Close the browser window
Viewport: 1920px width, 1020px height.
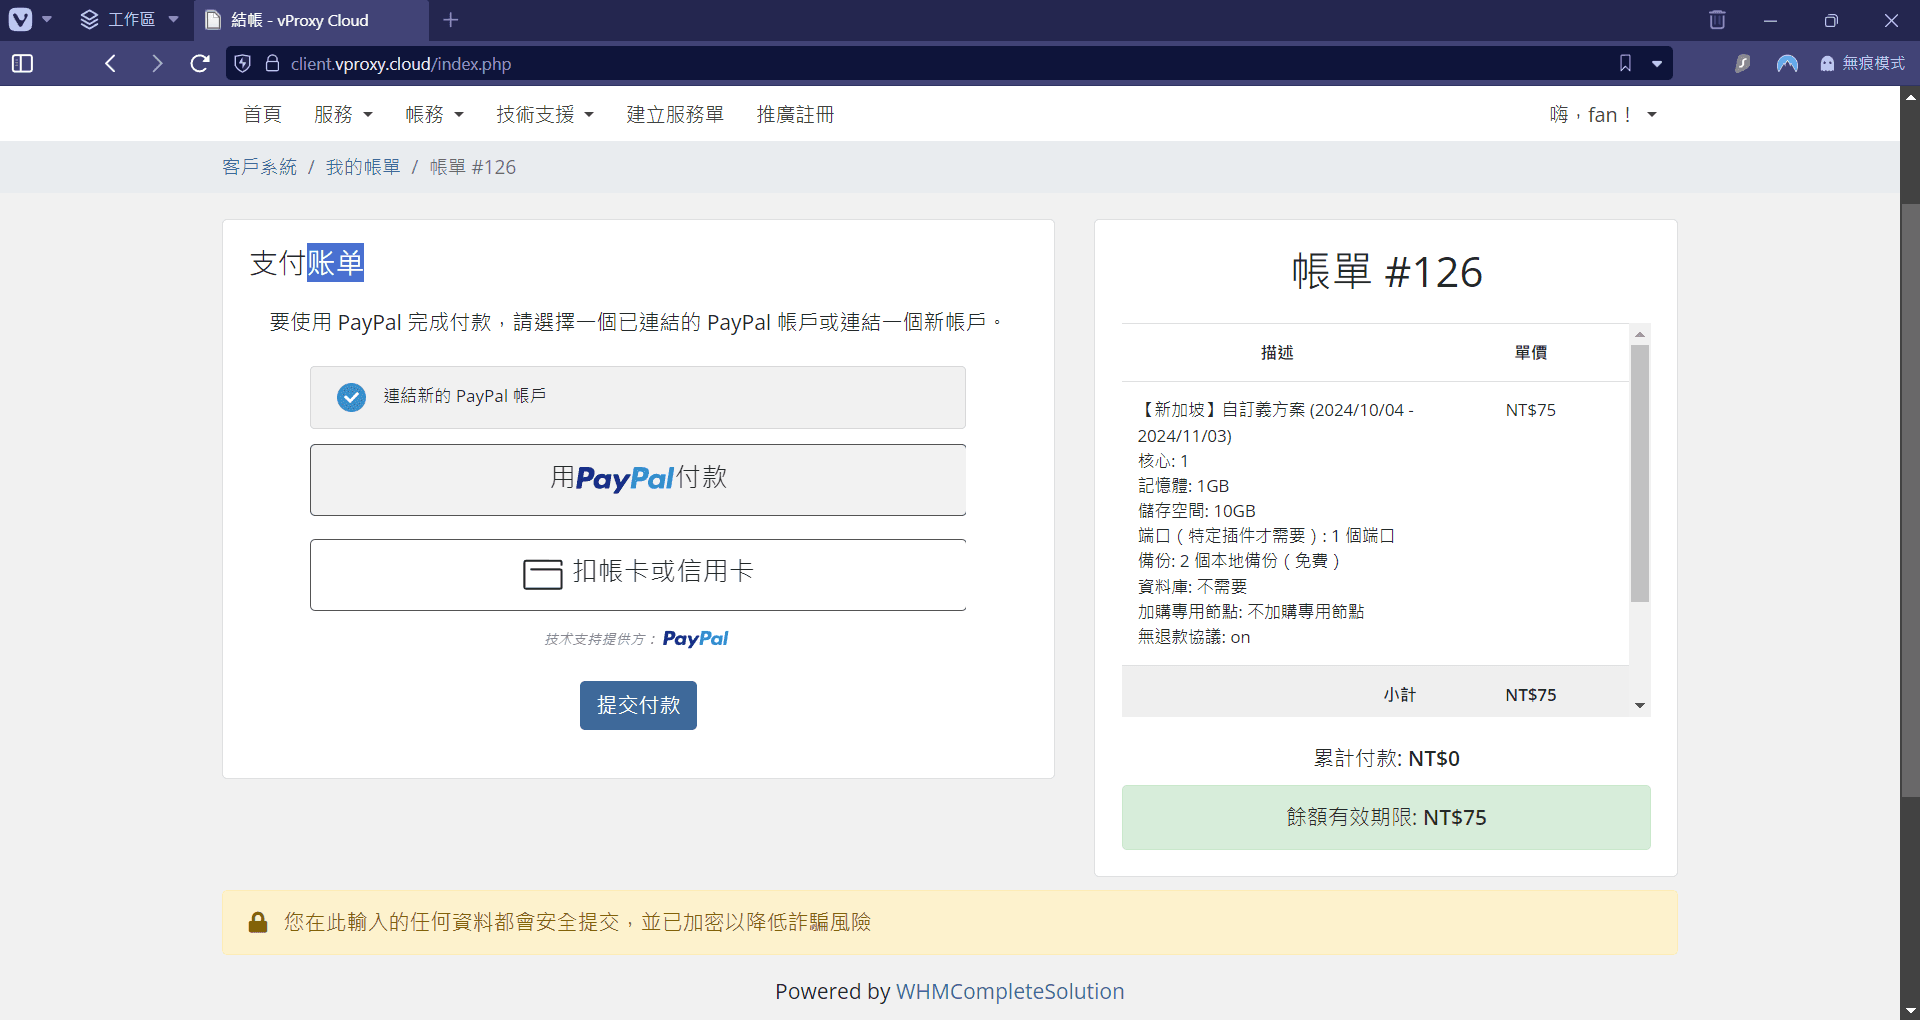(x=1891, y=20)
